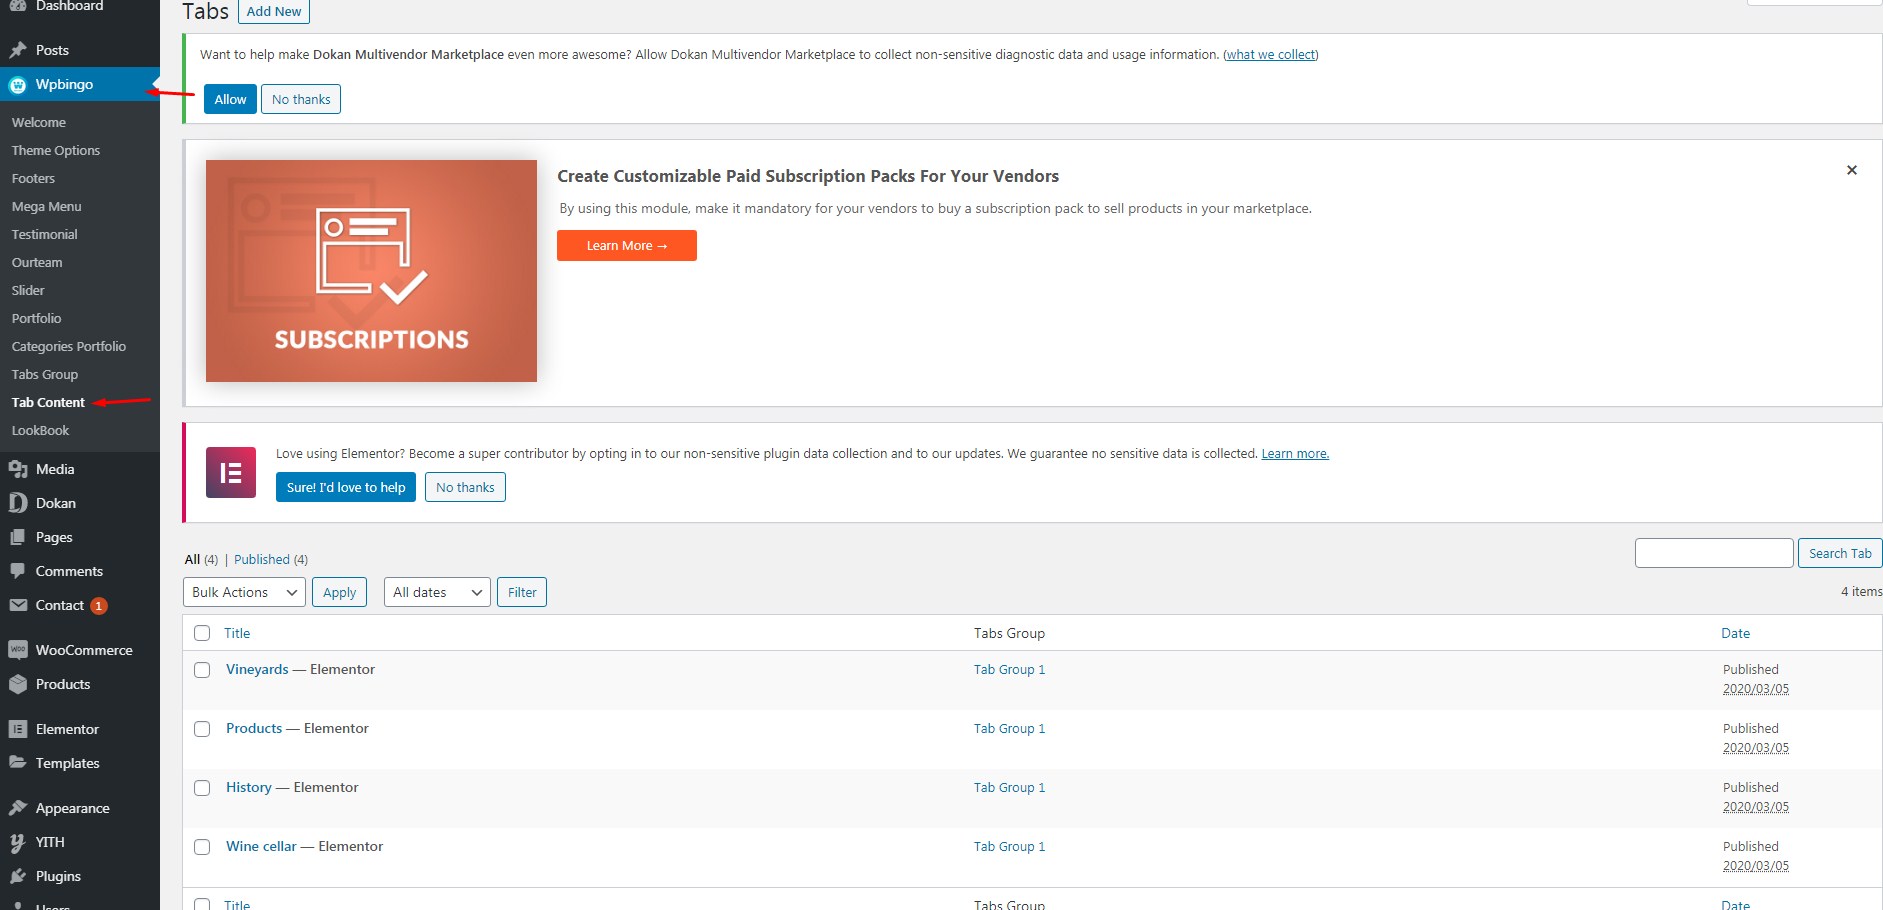Select Tabs Group in Wpbingo submenu
The image size is (1883, 910).
tap(45, 374)
